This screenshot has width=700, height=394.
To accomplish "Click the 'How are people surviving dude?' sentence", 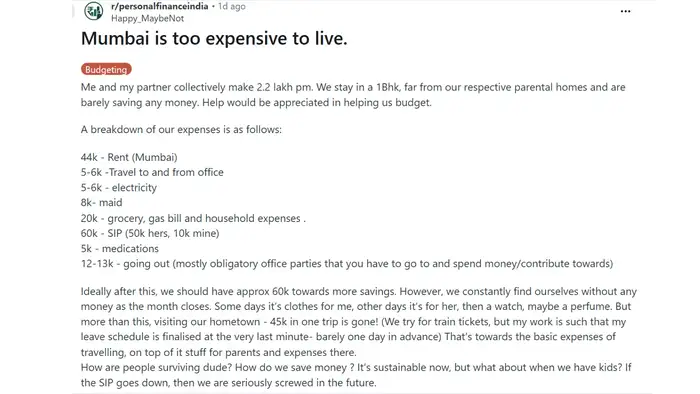I will [x=157, y=367].
